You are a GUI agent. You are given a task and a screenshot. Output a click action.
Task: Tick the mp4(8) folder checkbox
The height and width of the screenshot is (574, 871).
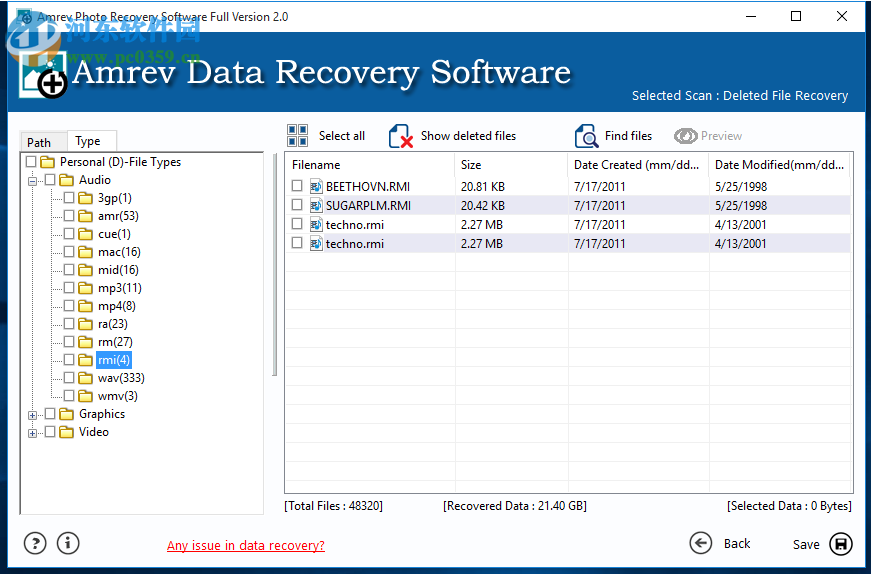69,306
